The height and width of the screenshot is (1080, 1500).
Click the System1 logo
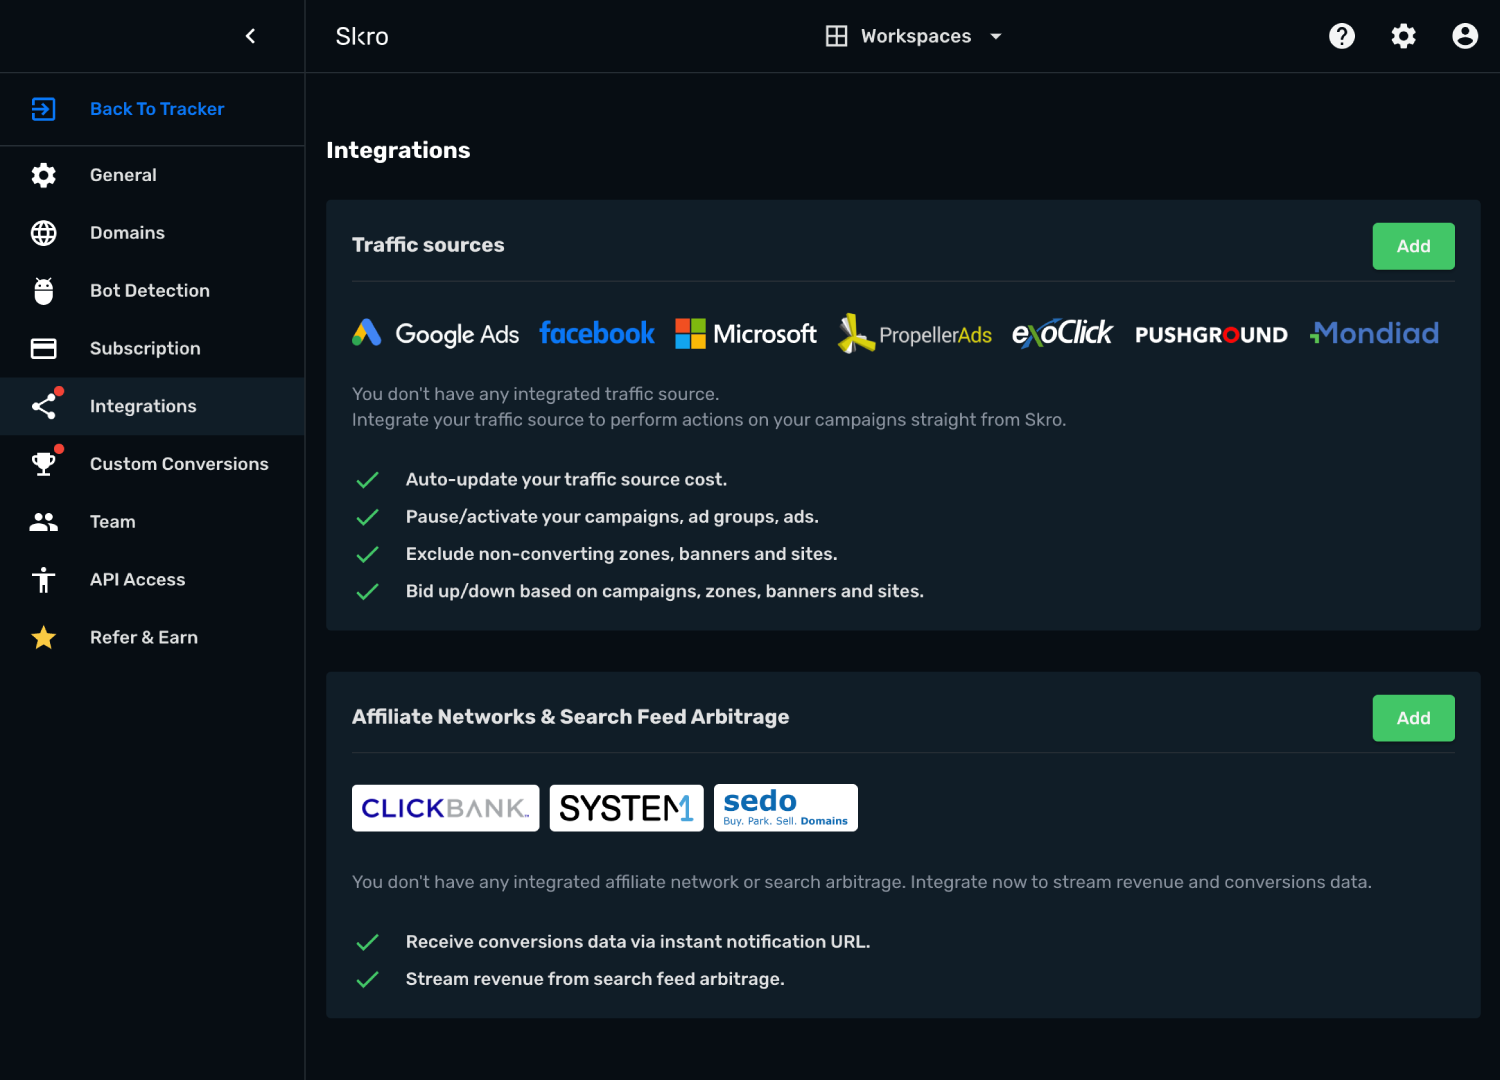tap(627, 808)
